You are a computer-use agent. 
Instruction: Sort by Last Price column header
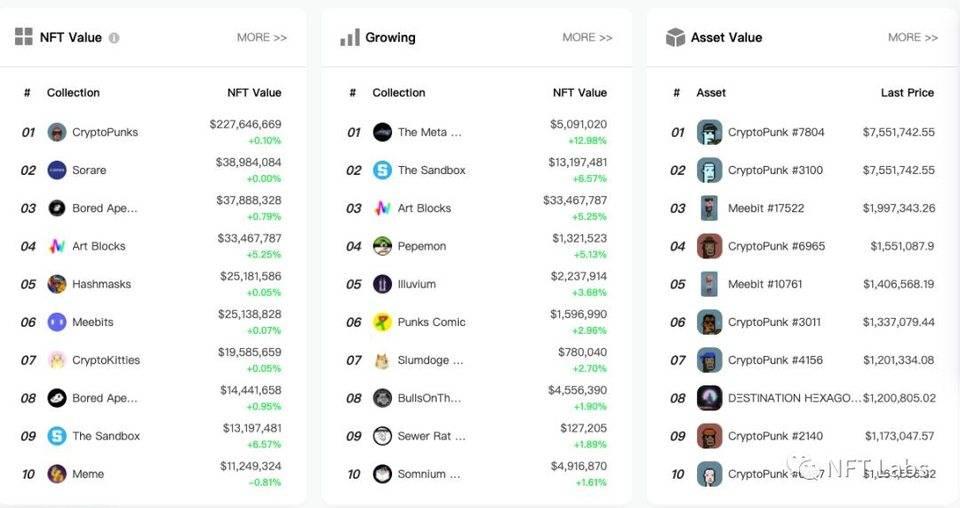point(907,93)
